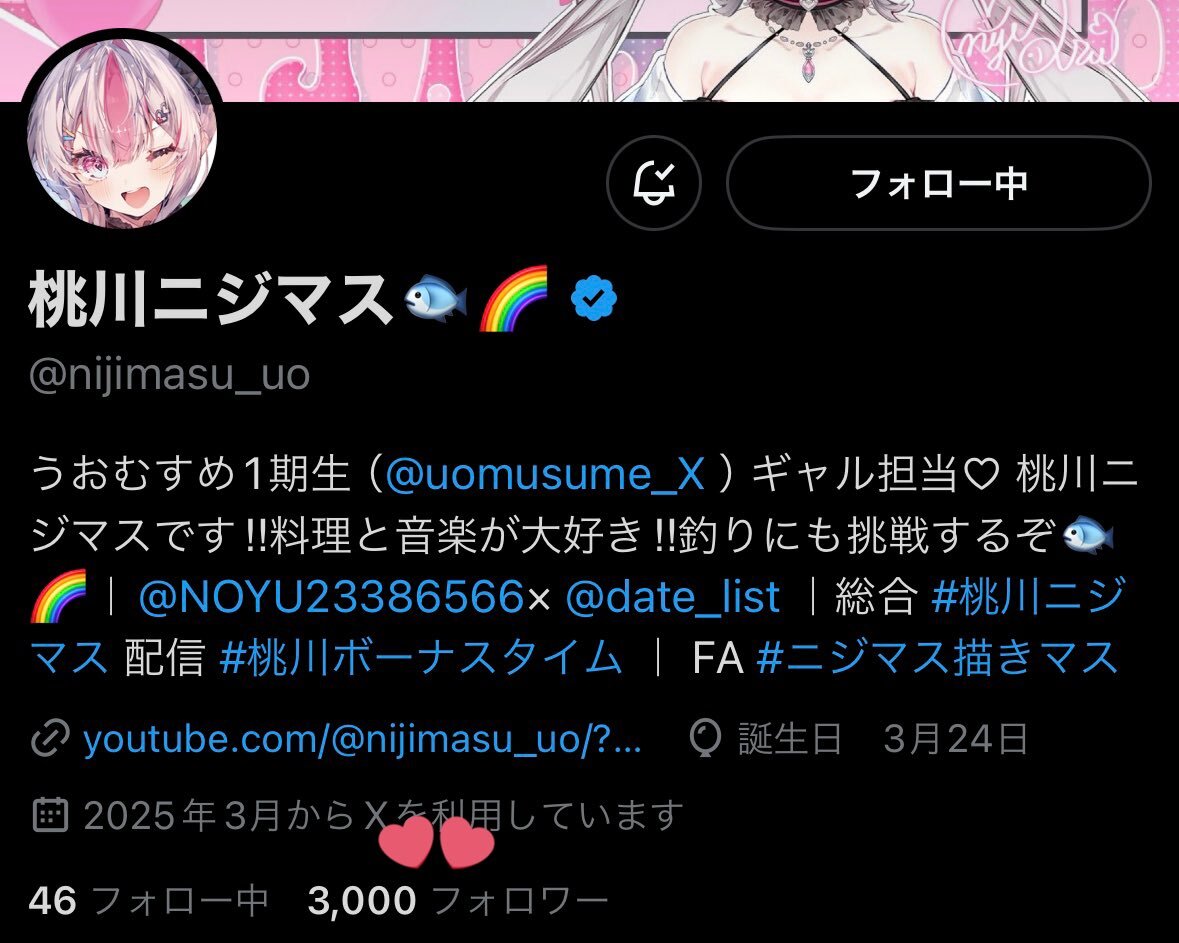Click the fish emoji next to display name
Screen dimensions: 1179x943
point(435,299)
